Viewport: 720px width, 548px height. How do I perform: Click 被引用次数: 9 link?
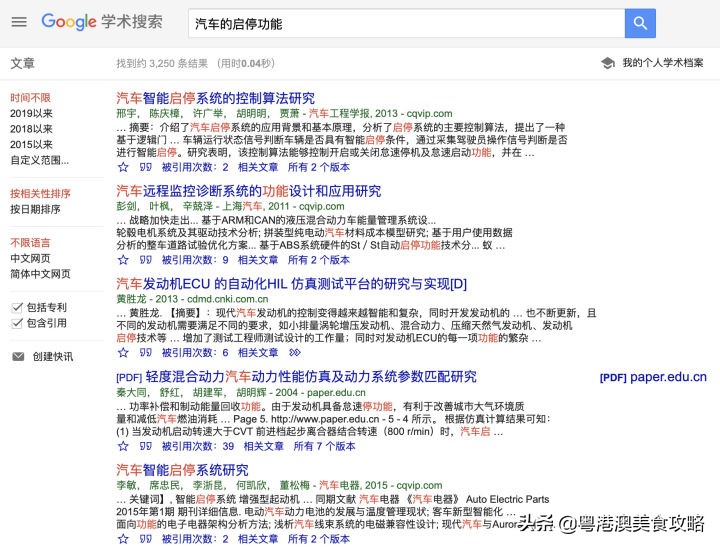(x=195, y=260)
